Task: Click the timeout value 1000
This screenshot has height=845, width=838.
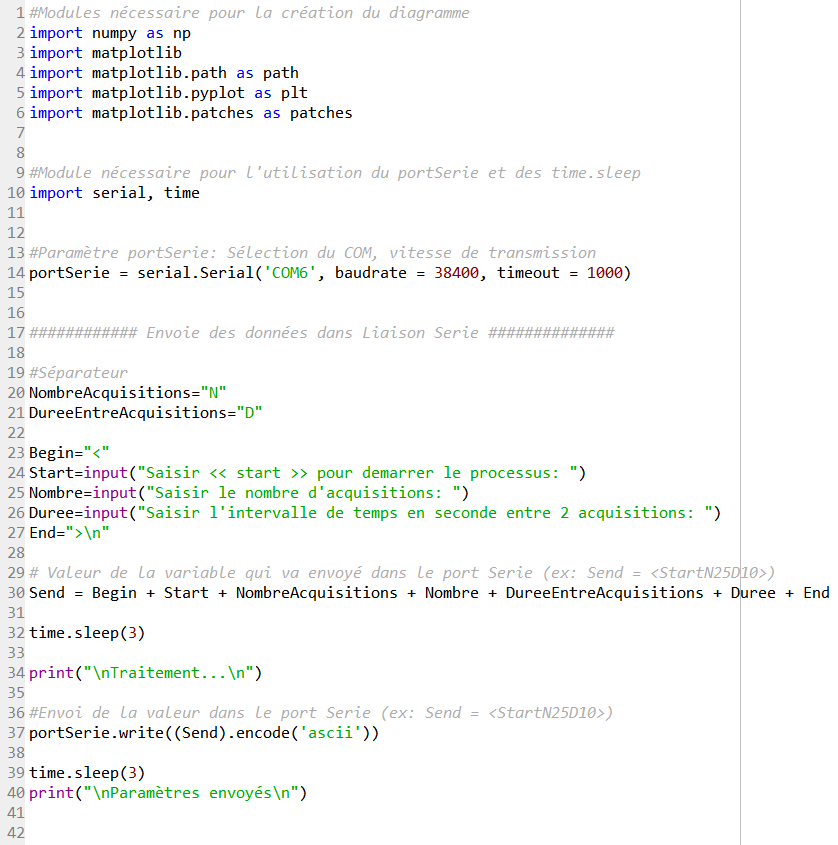Action: coord(604,273)
